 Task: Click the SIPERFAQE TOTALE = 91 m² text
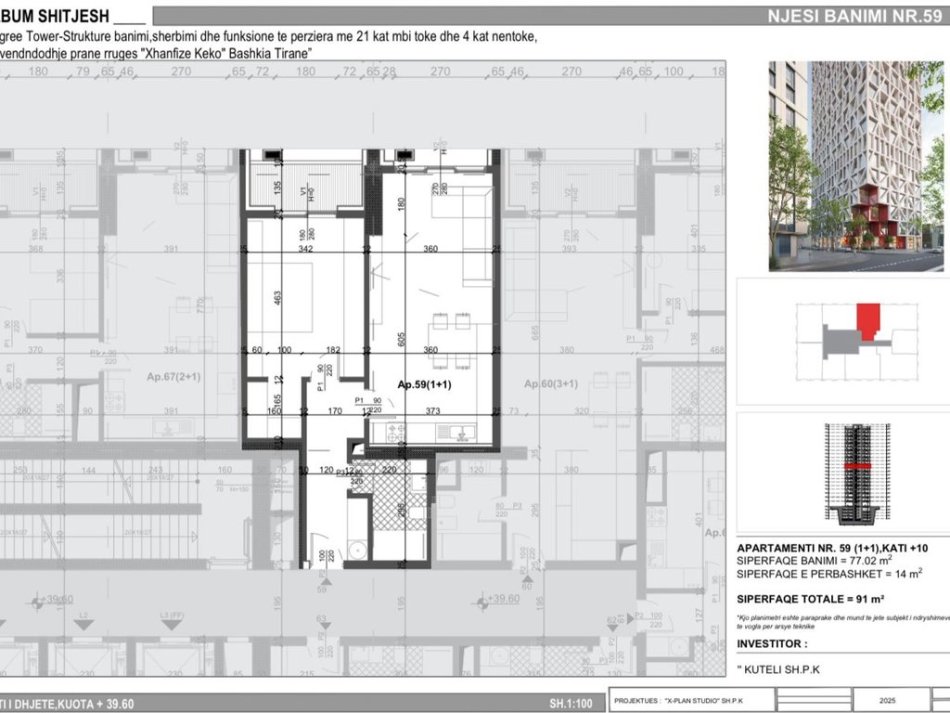pos(800,598)
